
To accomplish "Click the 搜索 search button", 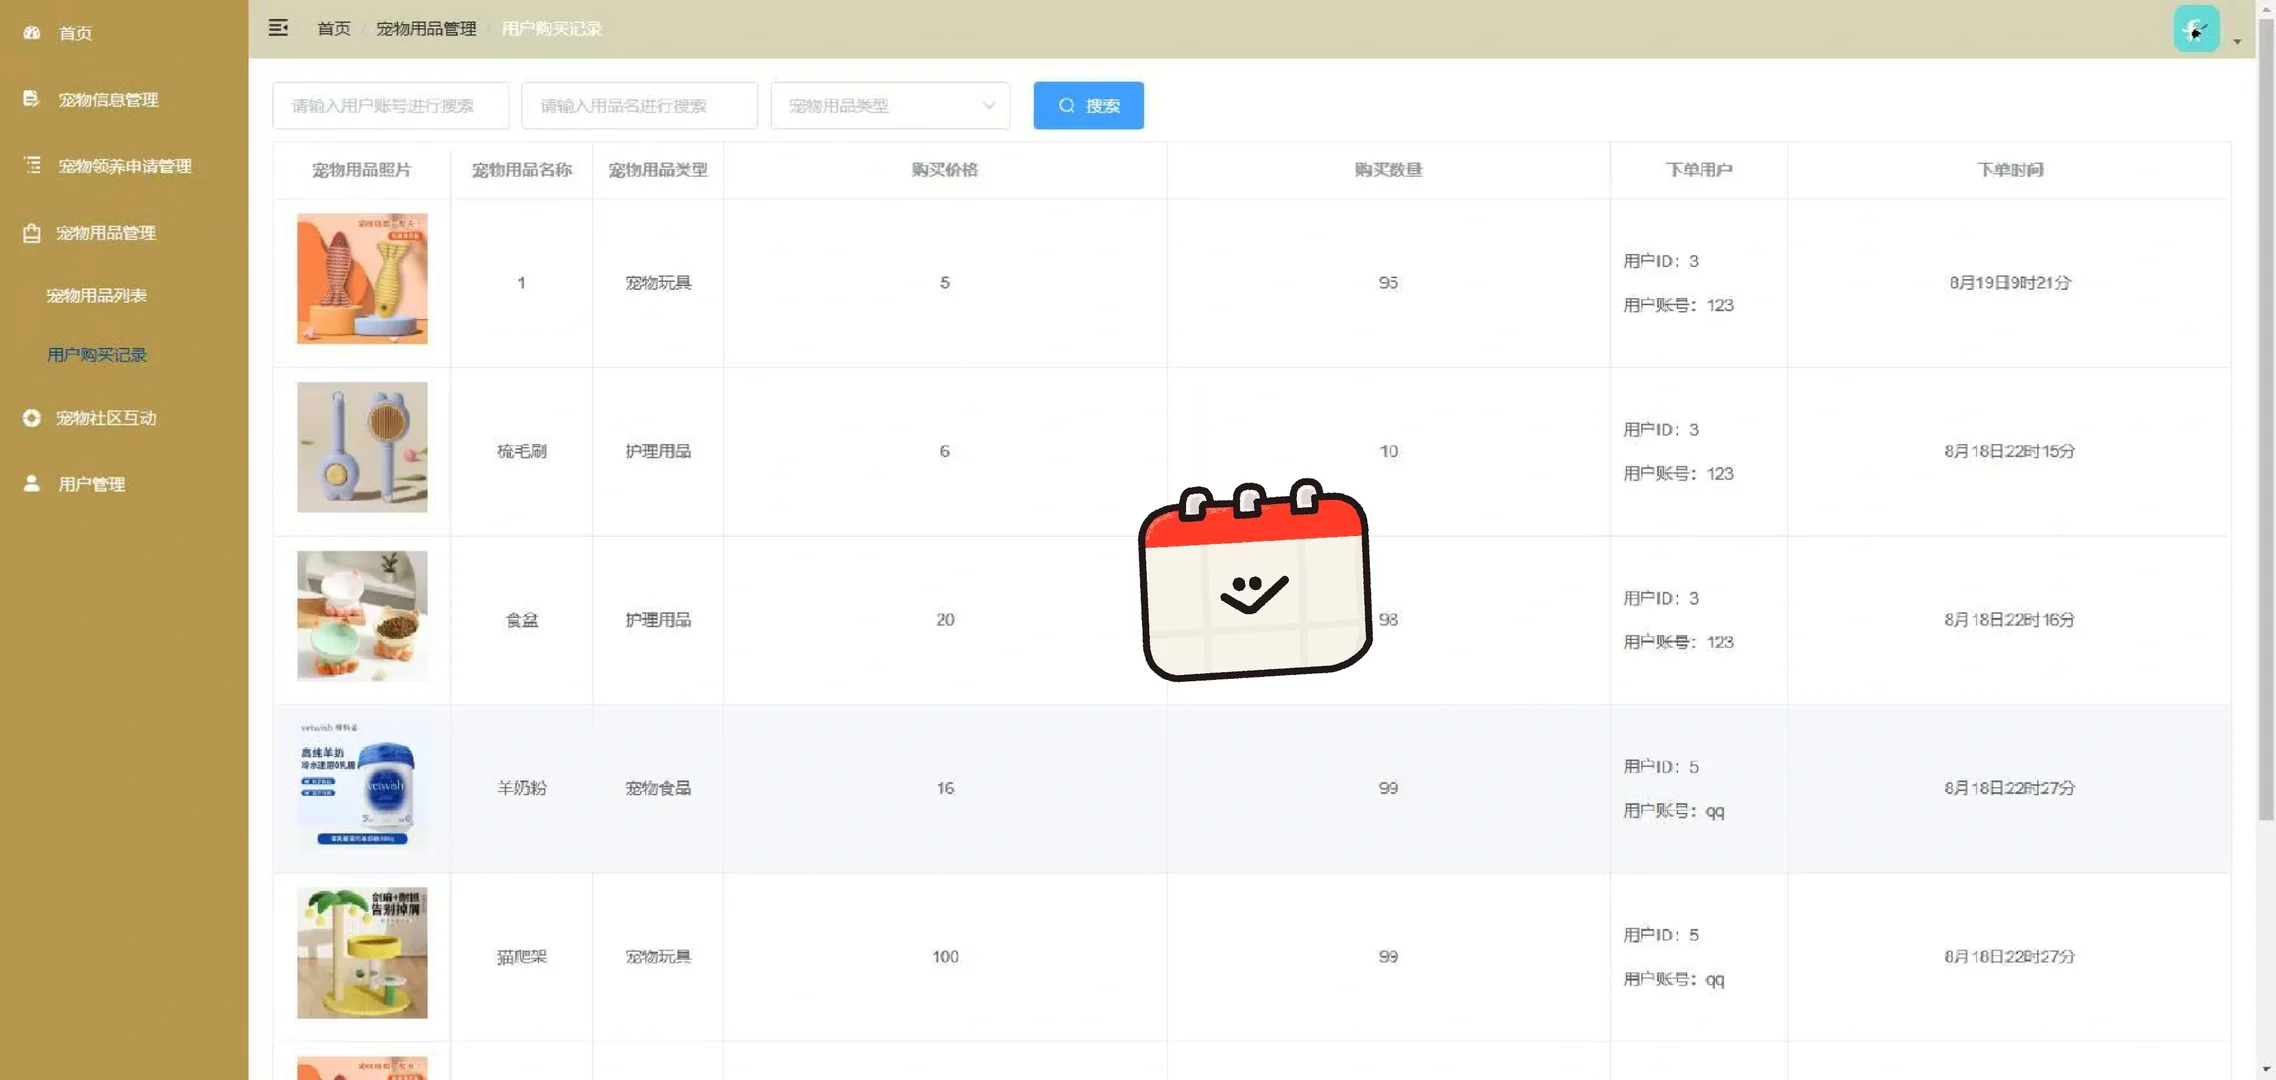I will [x=1088, y=105].
